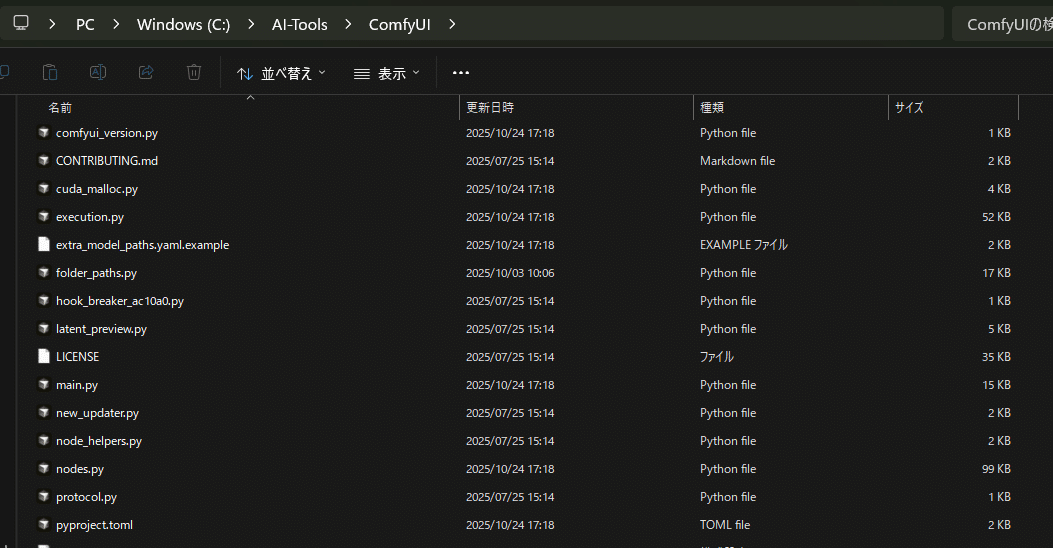
Task: Click the PC monitor icon in address bar
Action: (21, 24)
